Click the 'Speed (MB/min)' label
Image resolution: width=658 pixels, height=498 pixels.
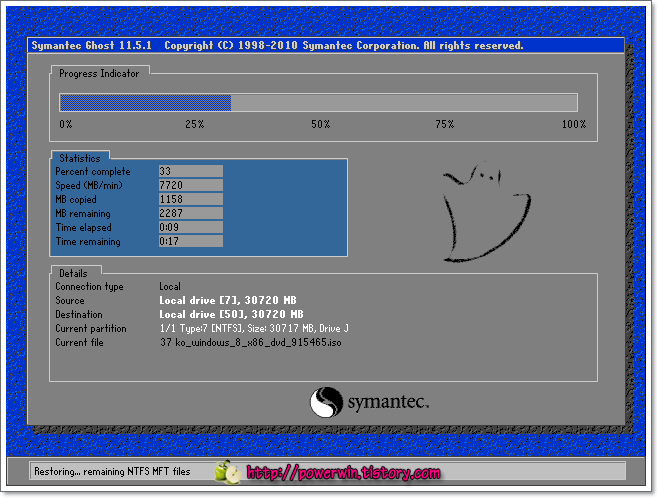click(89, 185)
